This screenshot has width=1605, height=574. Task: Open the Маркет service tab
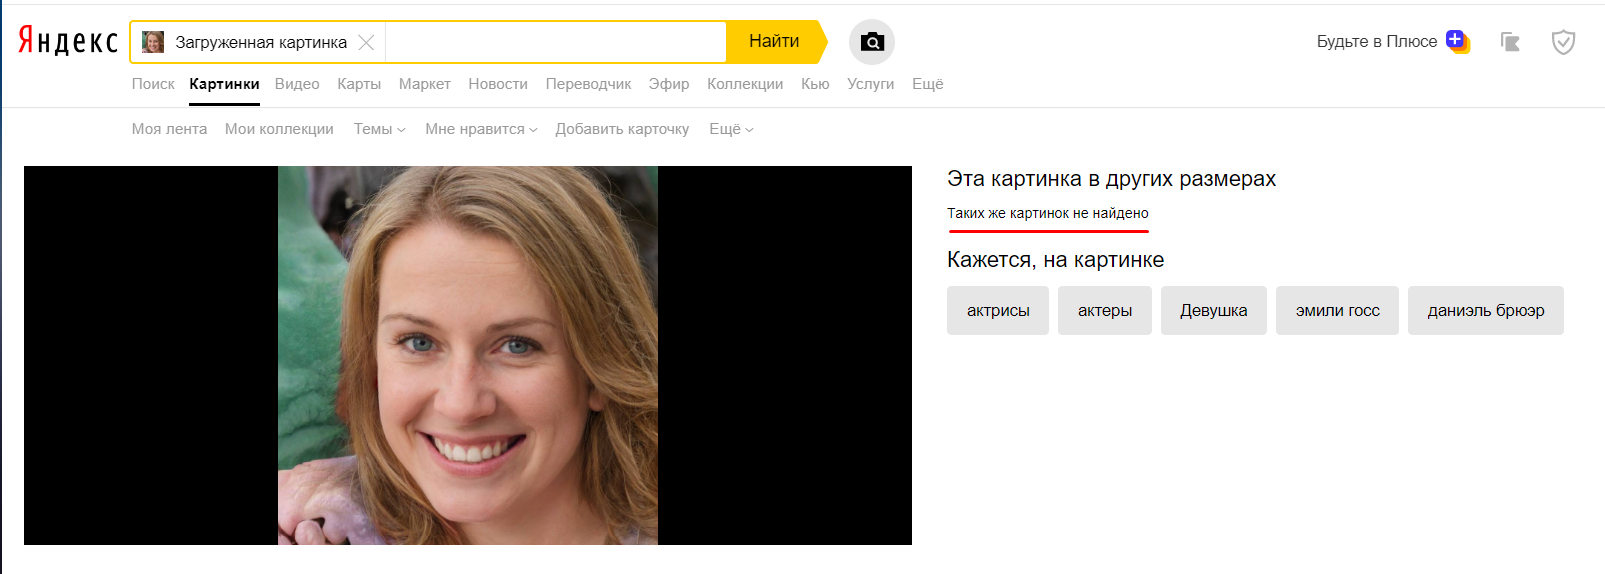click(x=424, y=84)
